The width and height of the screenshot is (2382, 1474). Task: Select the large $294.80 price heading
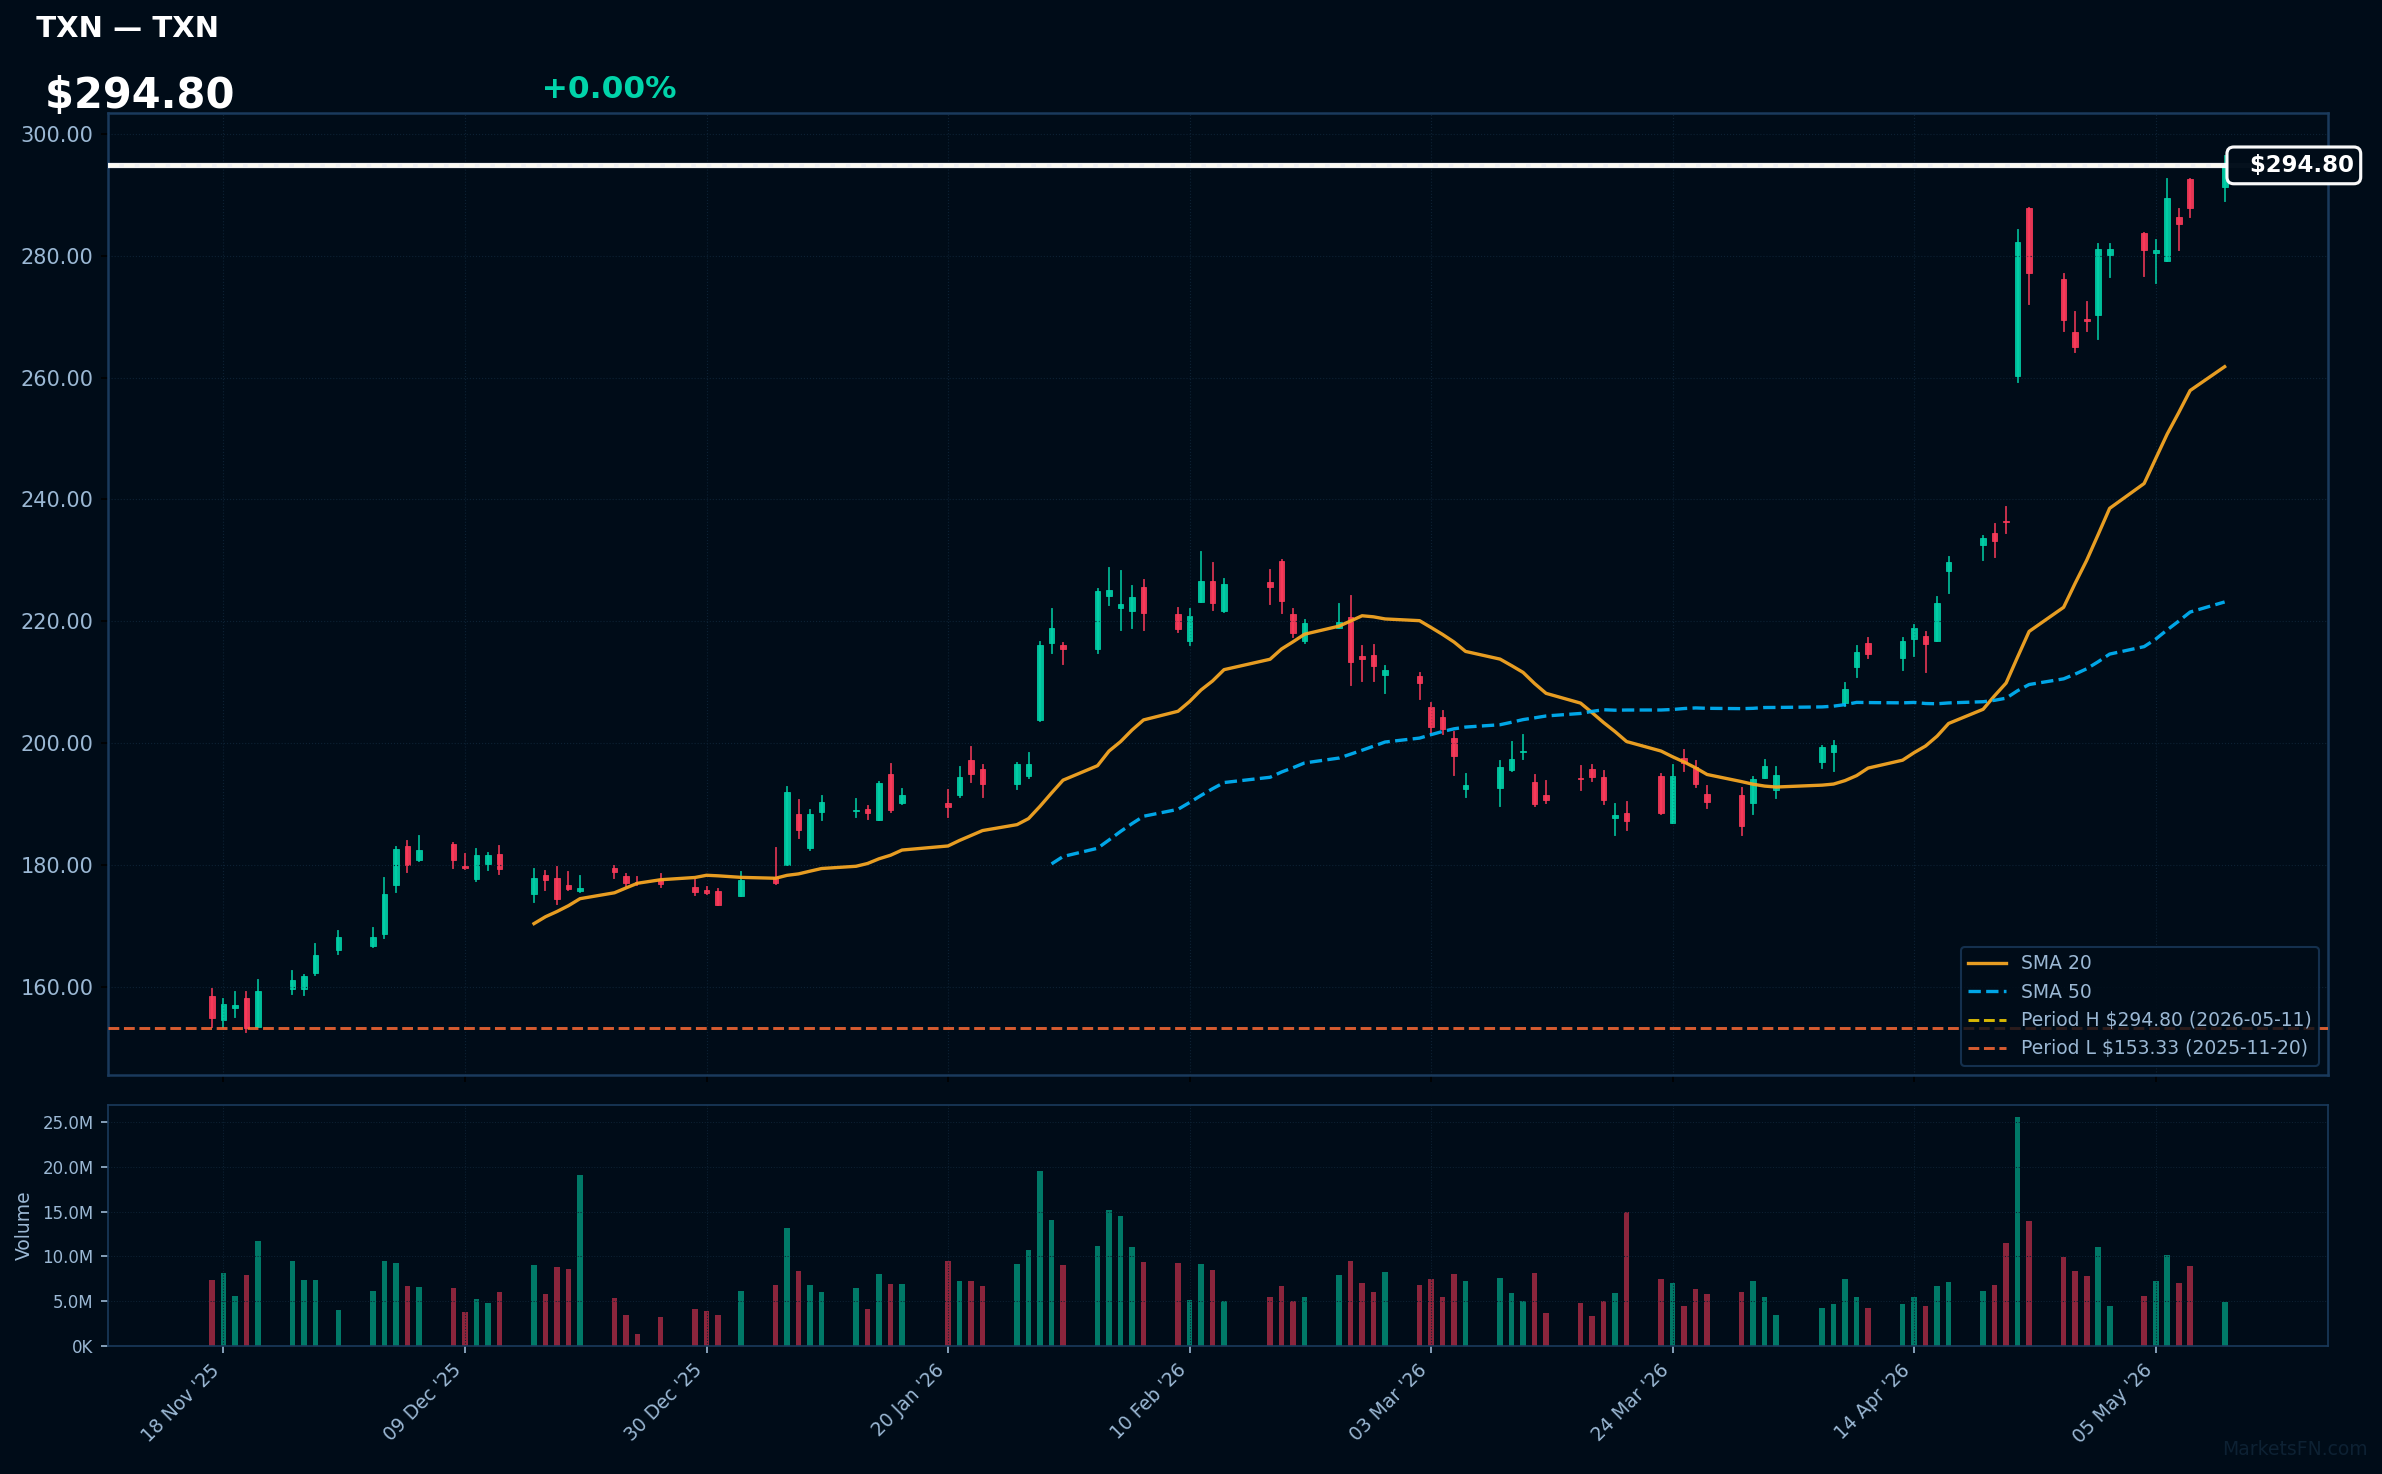[140, 94]
